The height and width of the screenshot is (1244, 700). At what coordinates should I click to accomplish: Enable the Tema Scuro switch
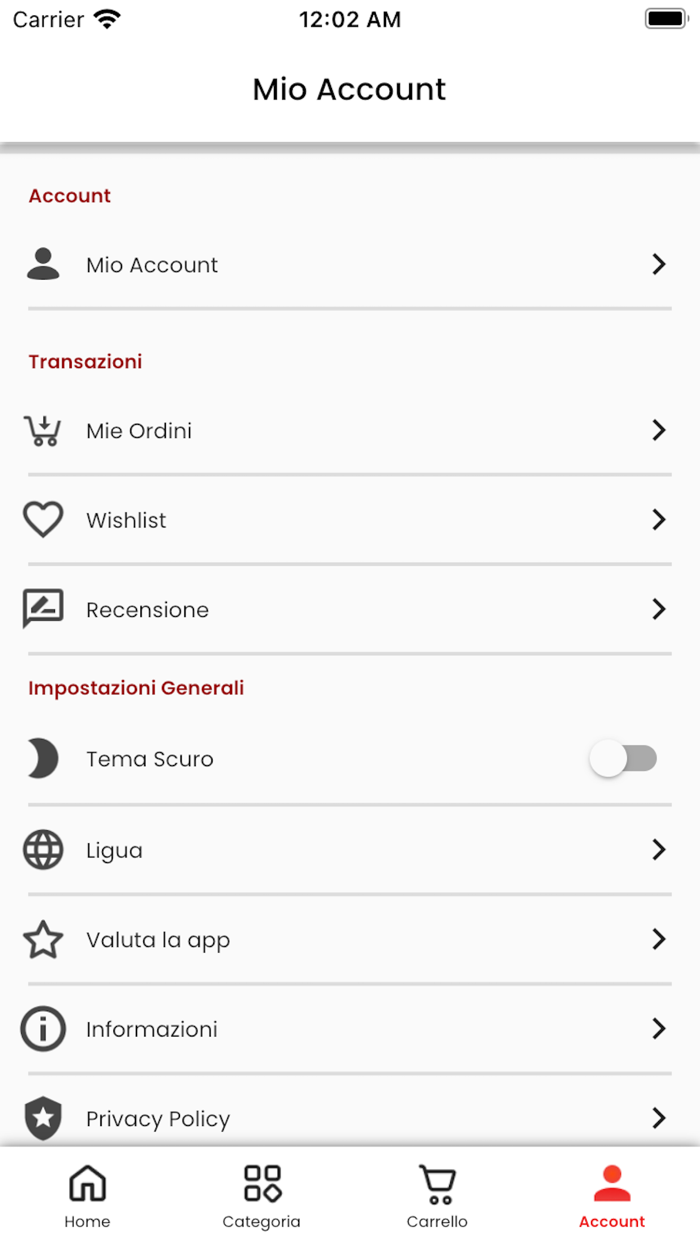coord(623,759)
